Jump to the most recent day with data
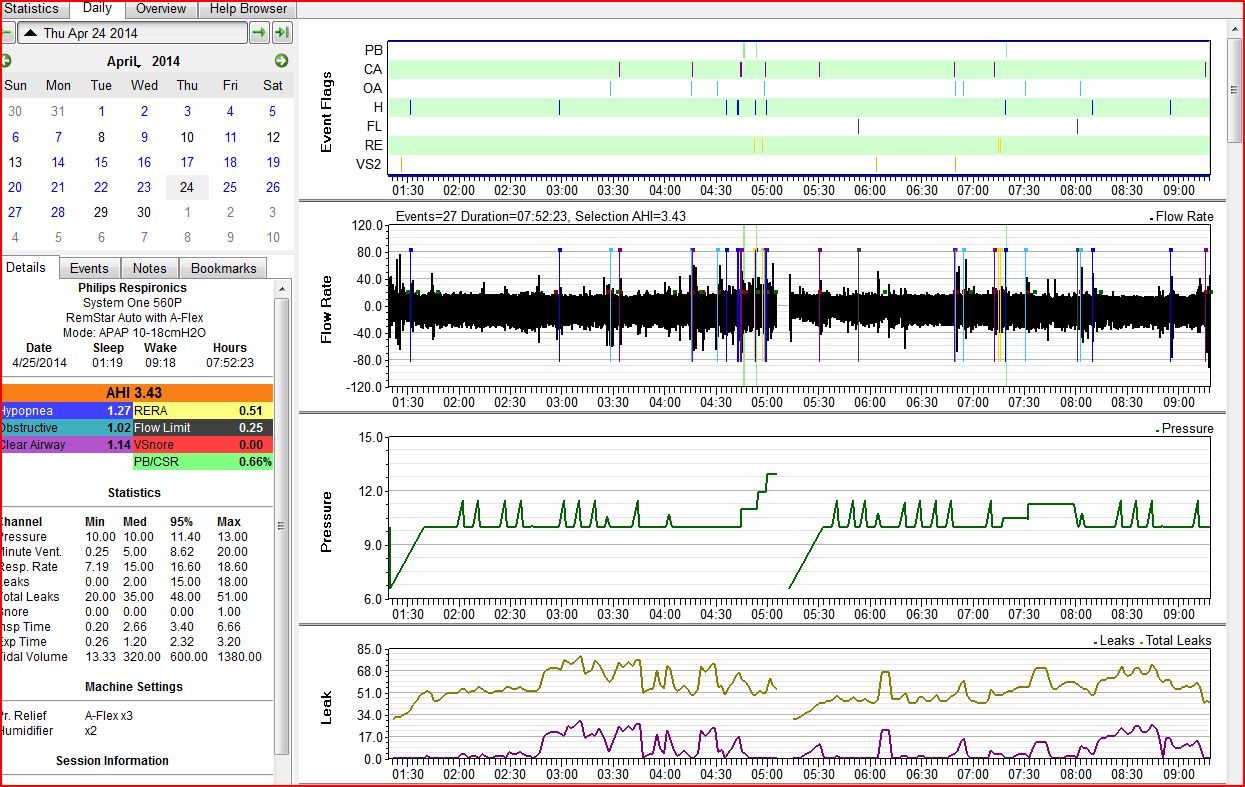 (282, 33)
